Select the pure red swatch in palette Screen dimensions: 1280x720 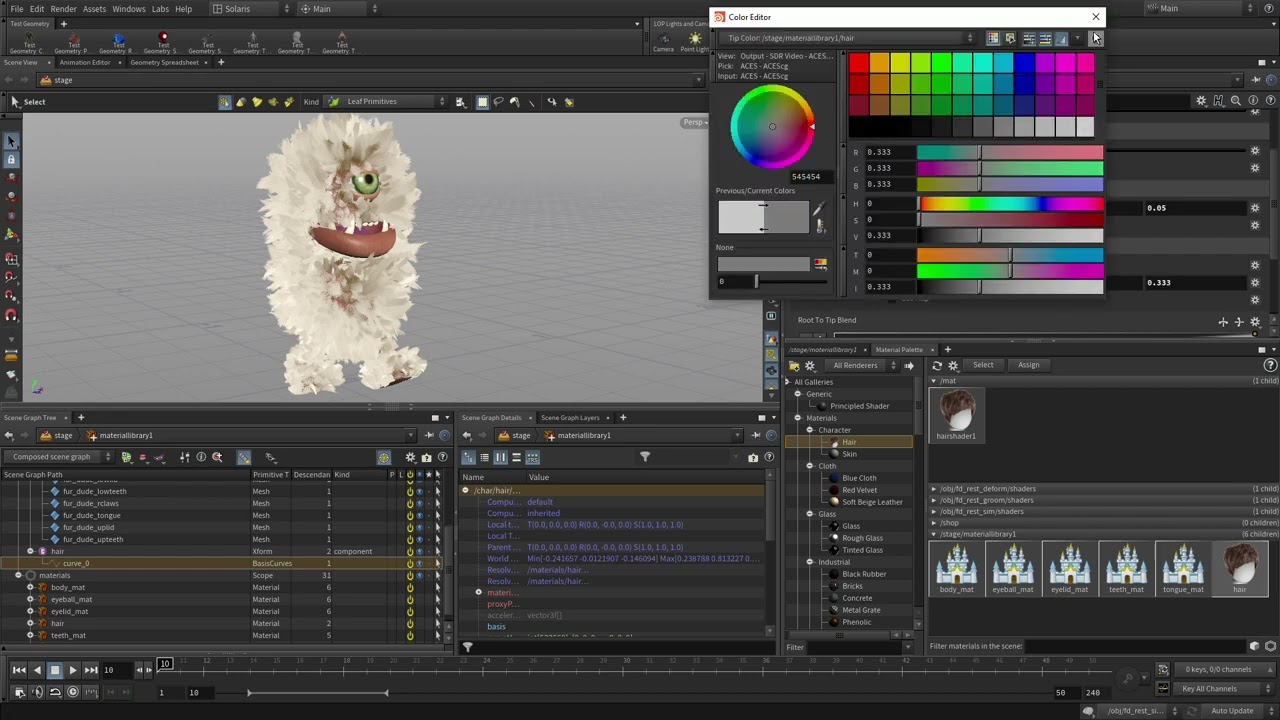click(x=859, y=64)
